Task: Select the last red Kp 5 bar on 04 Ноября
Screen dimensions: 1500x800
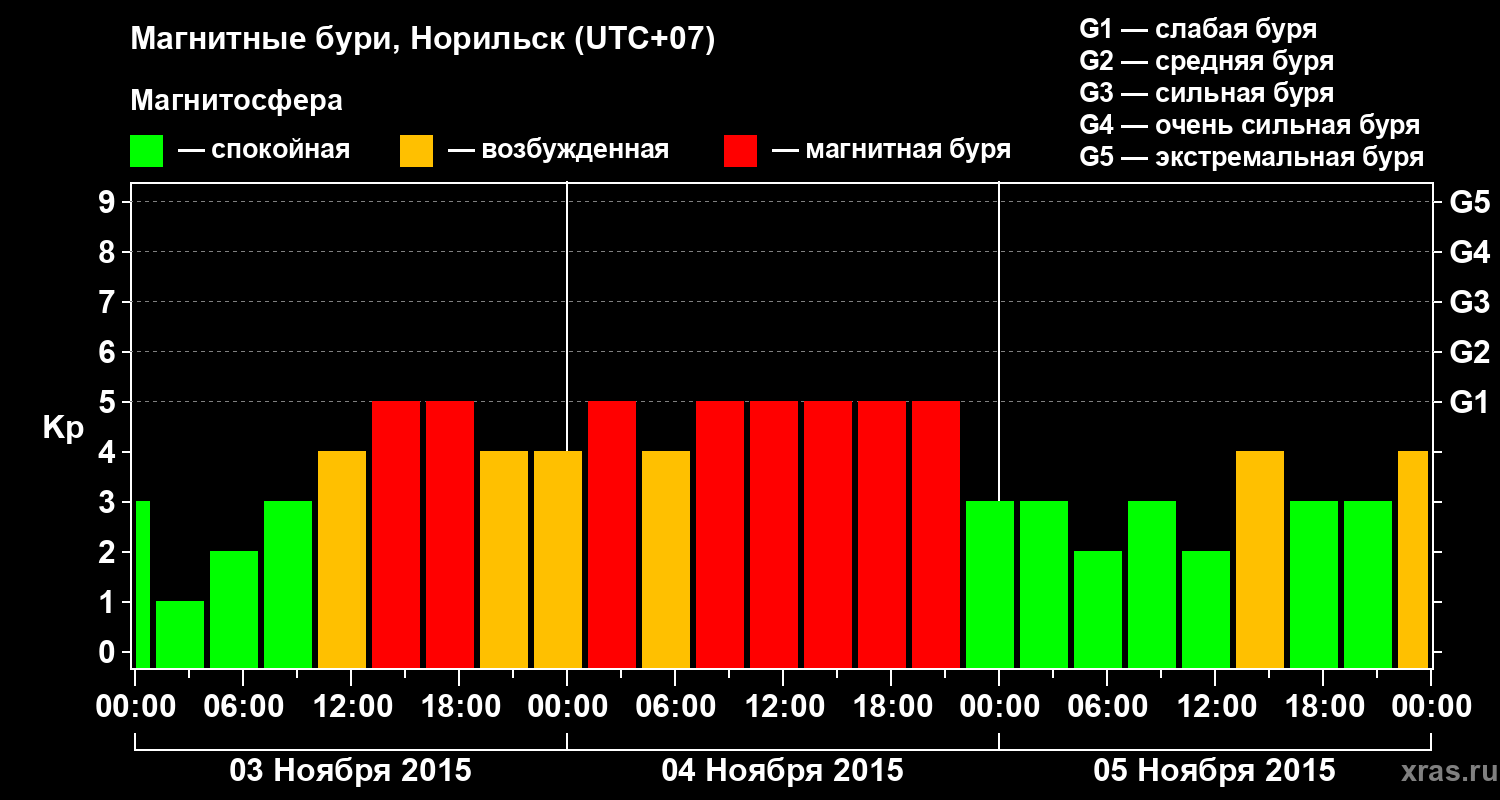Action: pyautogui.click(x=936, y=534)
